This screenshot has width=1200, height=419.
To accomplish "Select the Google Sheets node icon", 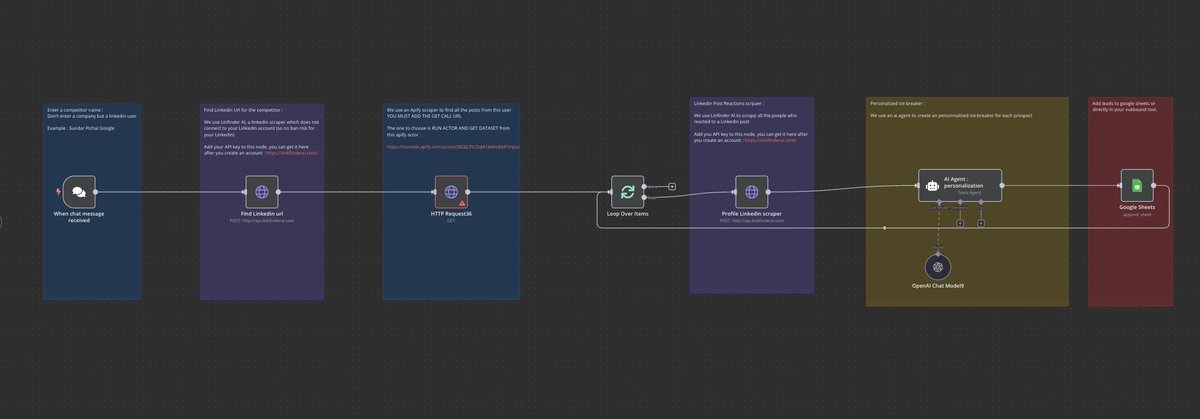I will (1136, 186).
